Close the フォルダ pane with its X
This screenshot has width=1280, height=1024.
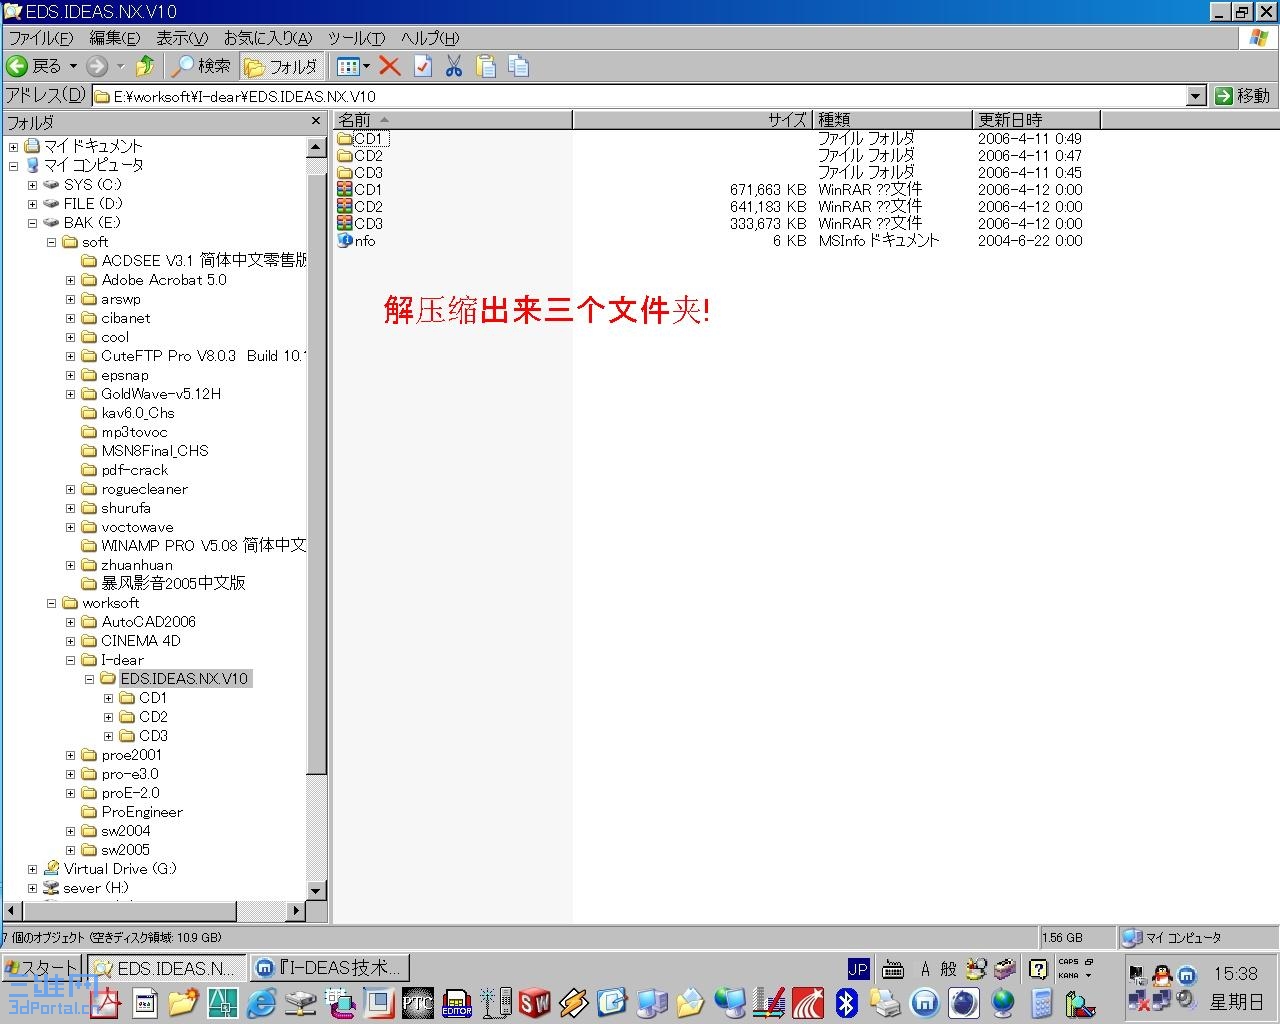[x=316, y=121]
